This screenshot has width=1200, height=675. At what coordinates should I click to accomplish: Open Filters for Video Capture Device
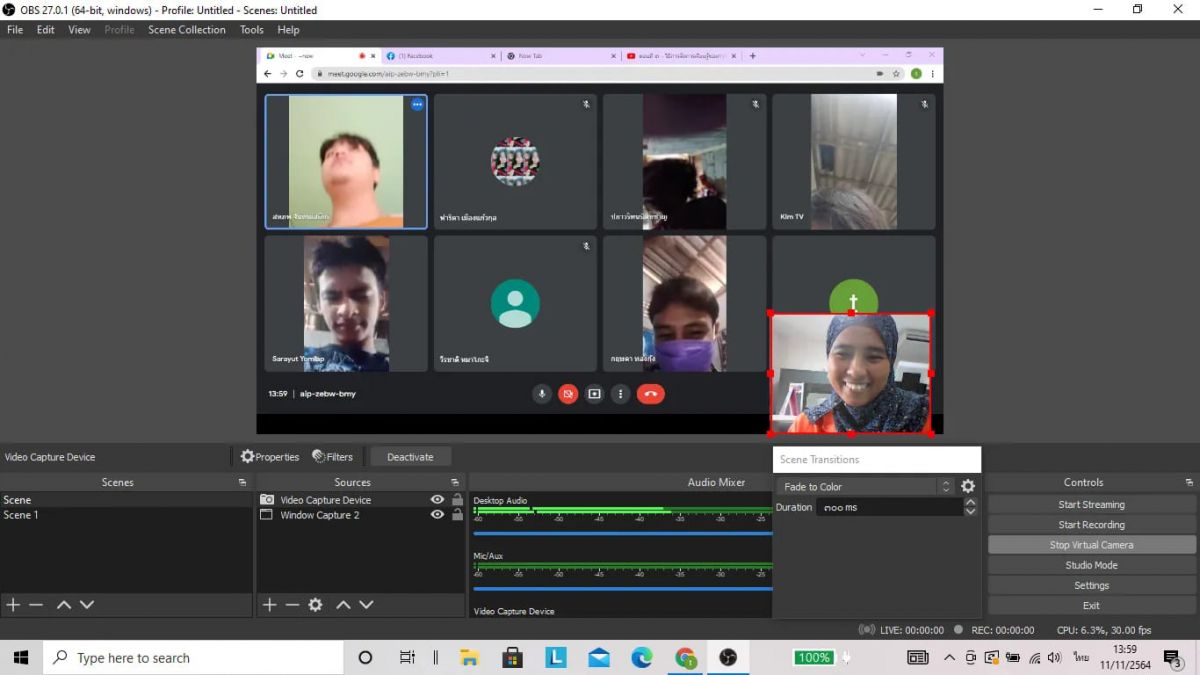pos(332,457)
